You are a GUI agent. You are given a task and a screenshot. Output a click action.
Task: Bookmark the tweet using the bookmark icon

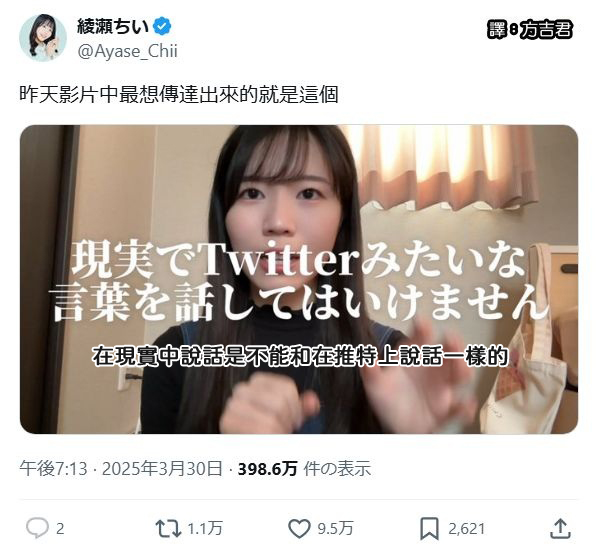point(429,528)
